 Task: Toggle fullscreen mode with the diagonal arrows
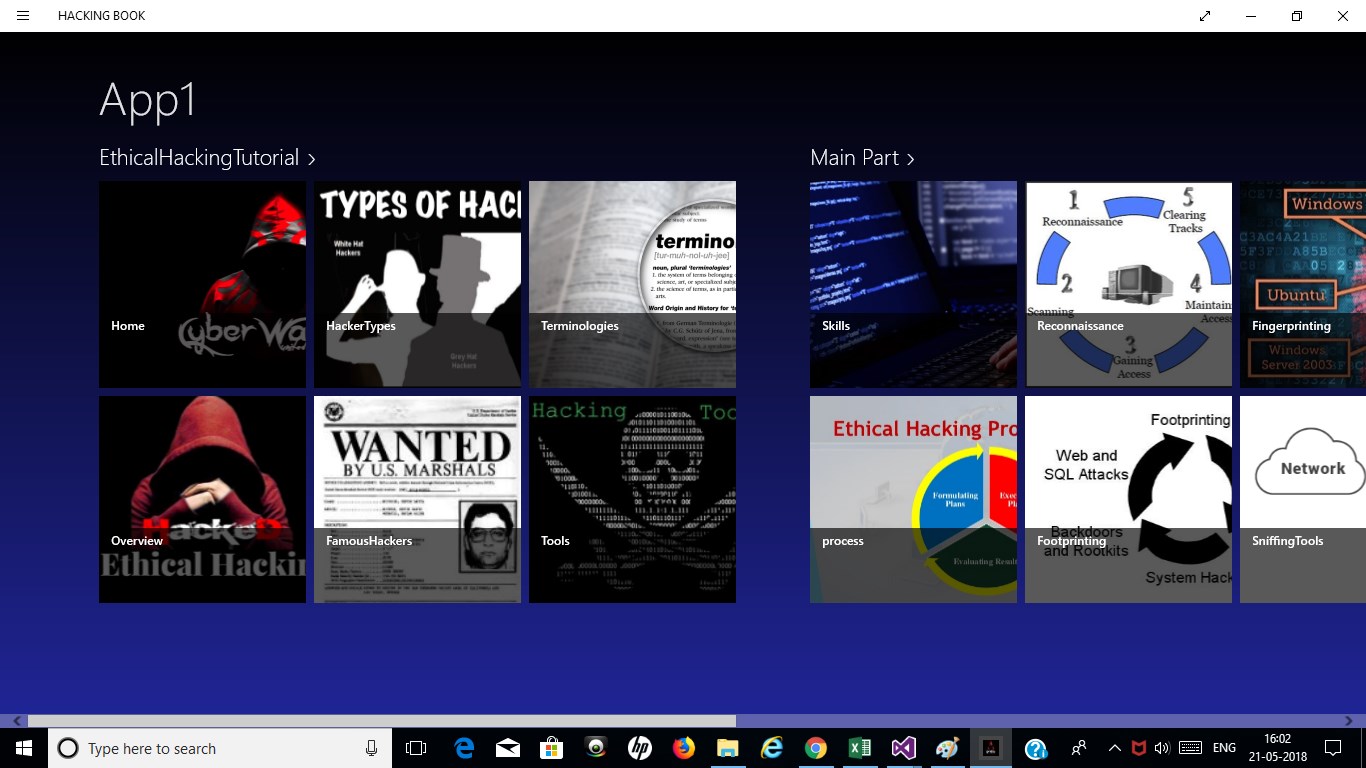[x=1204, y=16]
